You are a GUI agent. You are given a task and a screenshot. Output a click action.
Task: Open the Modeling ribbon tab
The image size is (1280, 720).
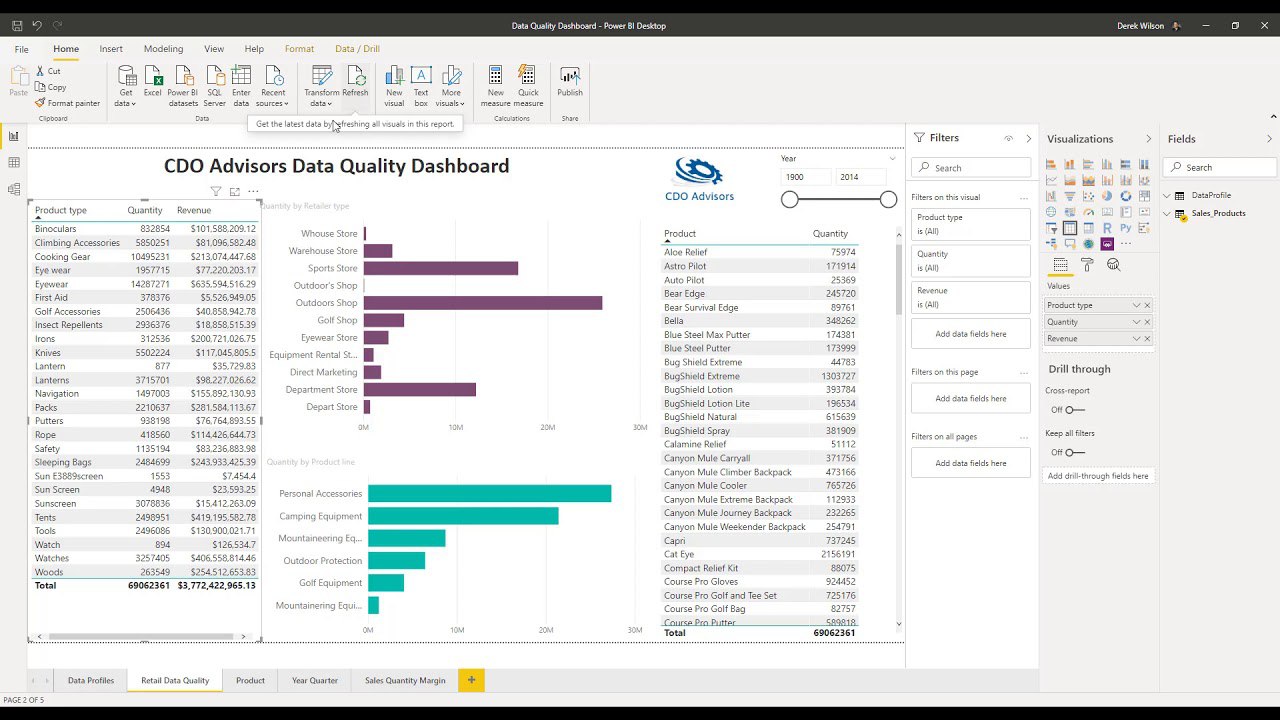pyautogui.click(x=163, y=48)
